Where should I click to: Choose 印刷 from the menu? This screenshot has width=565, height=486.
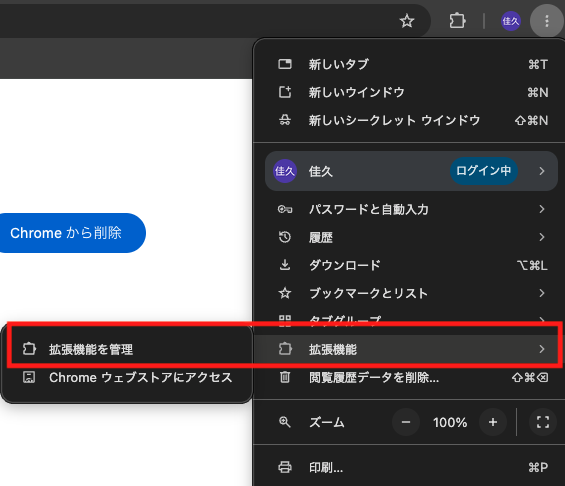(x=411, y=467)
